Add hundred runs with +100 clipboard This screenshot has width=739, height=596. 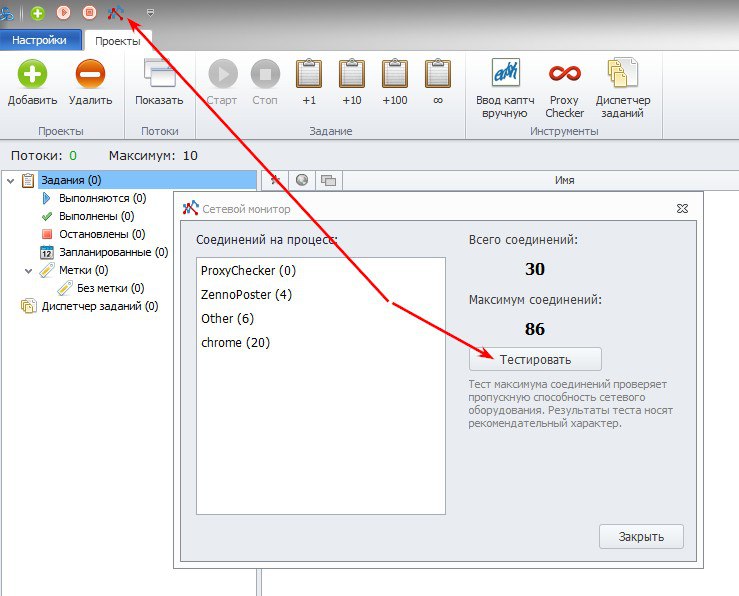394,82
